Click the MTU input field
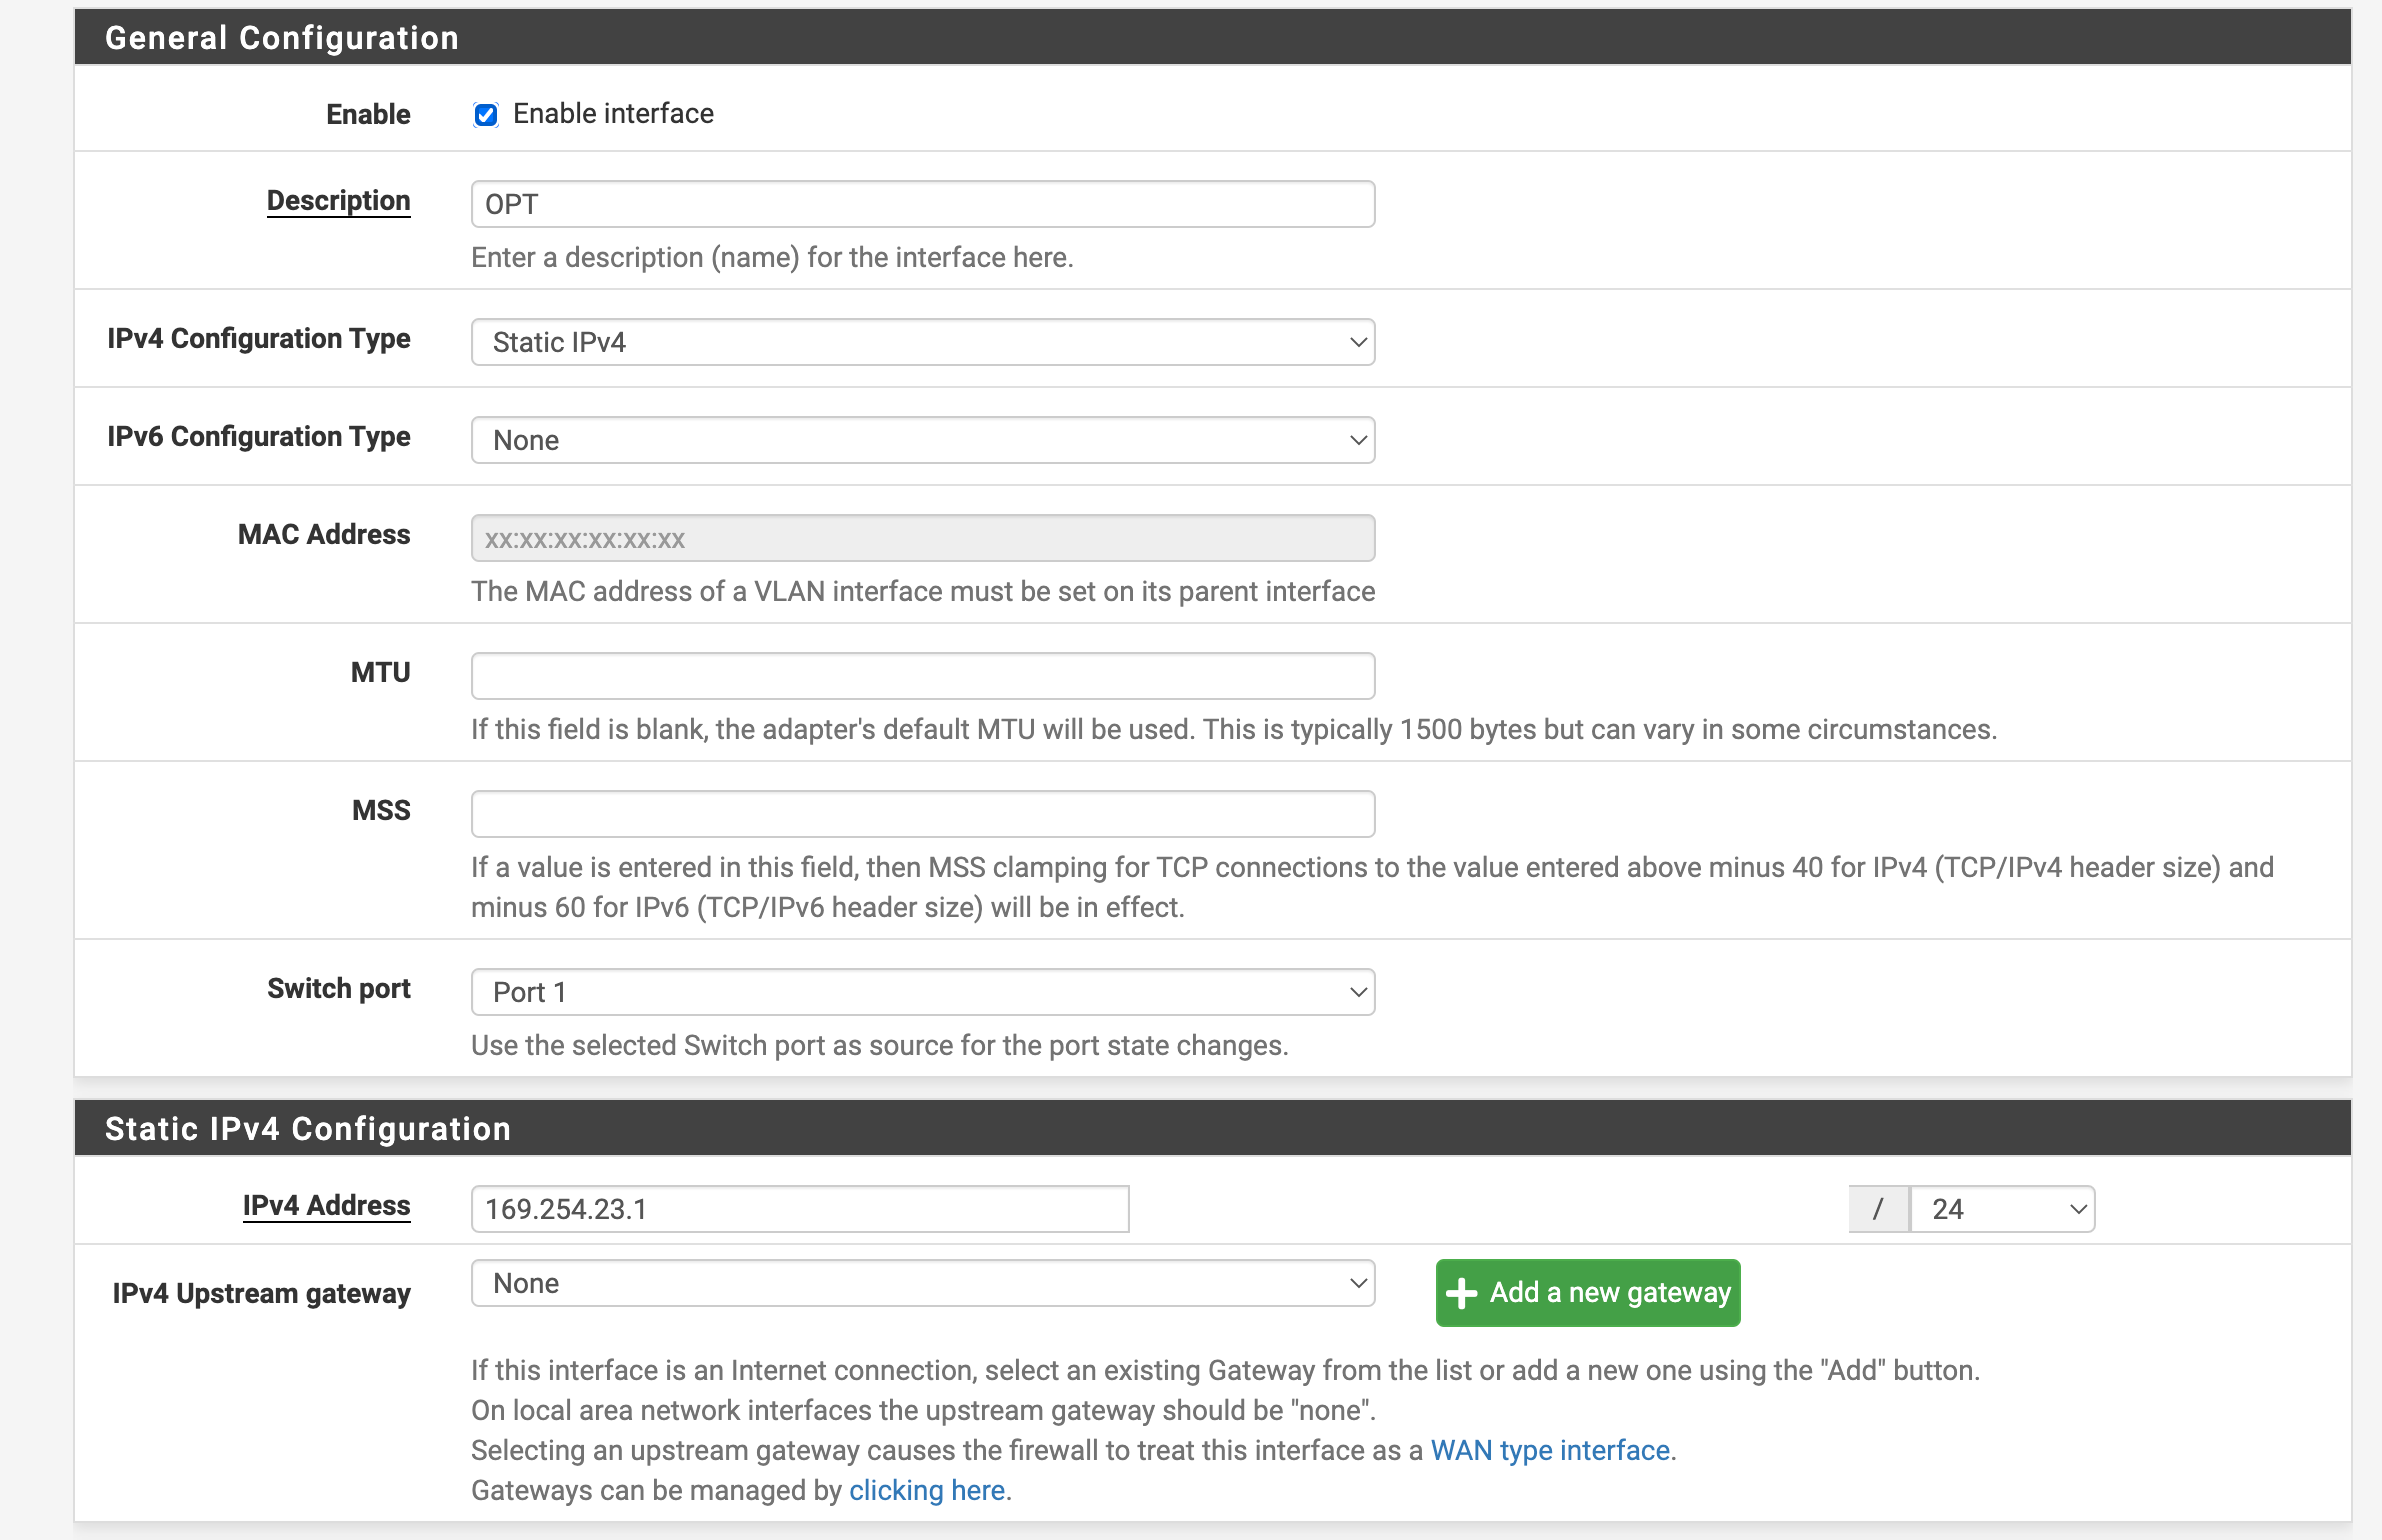Screen dimensions: 2382x1540 pyautogui.click(x=922, y=676)
